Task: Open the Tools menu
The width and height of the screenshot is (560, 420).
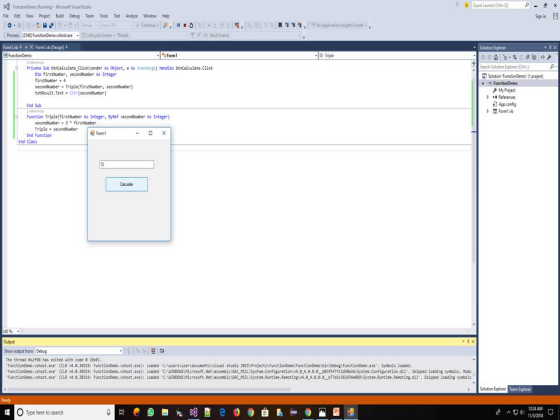Action: [x=104, y=16]
